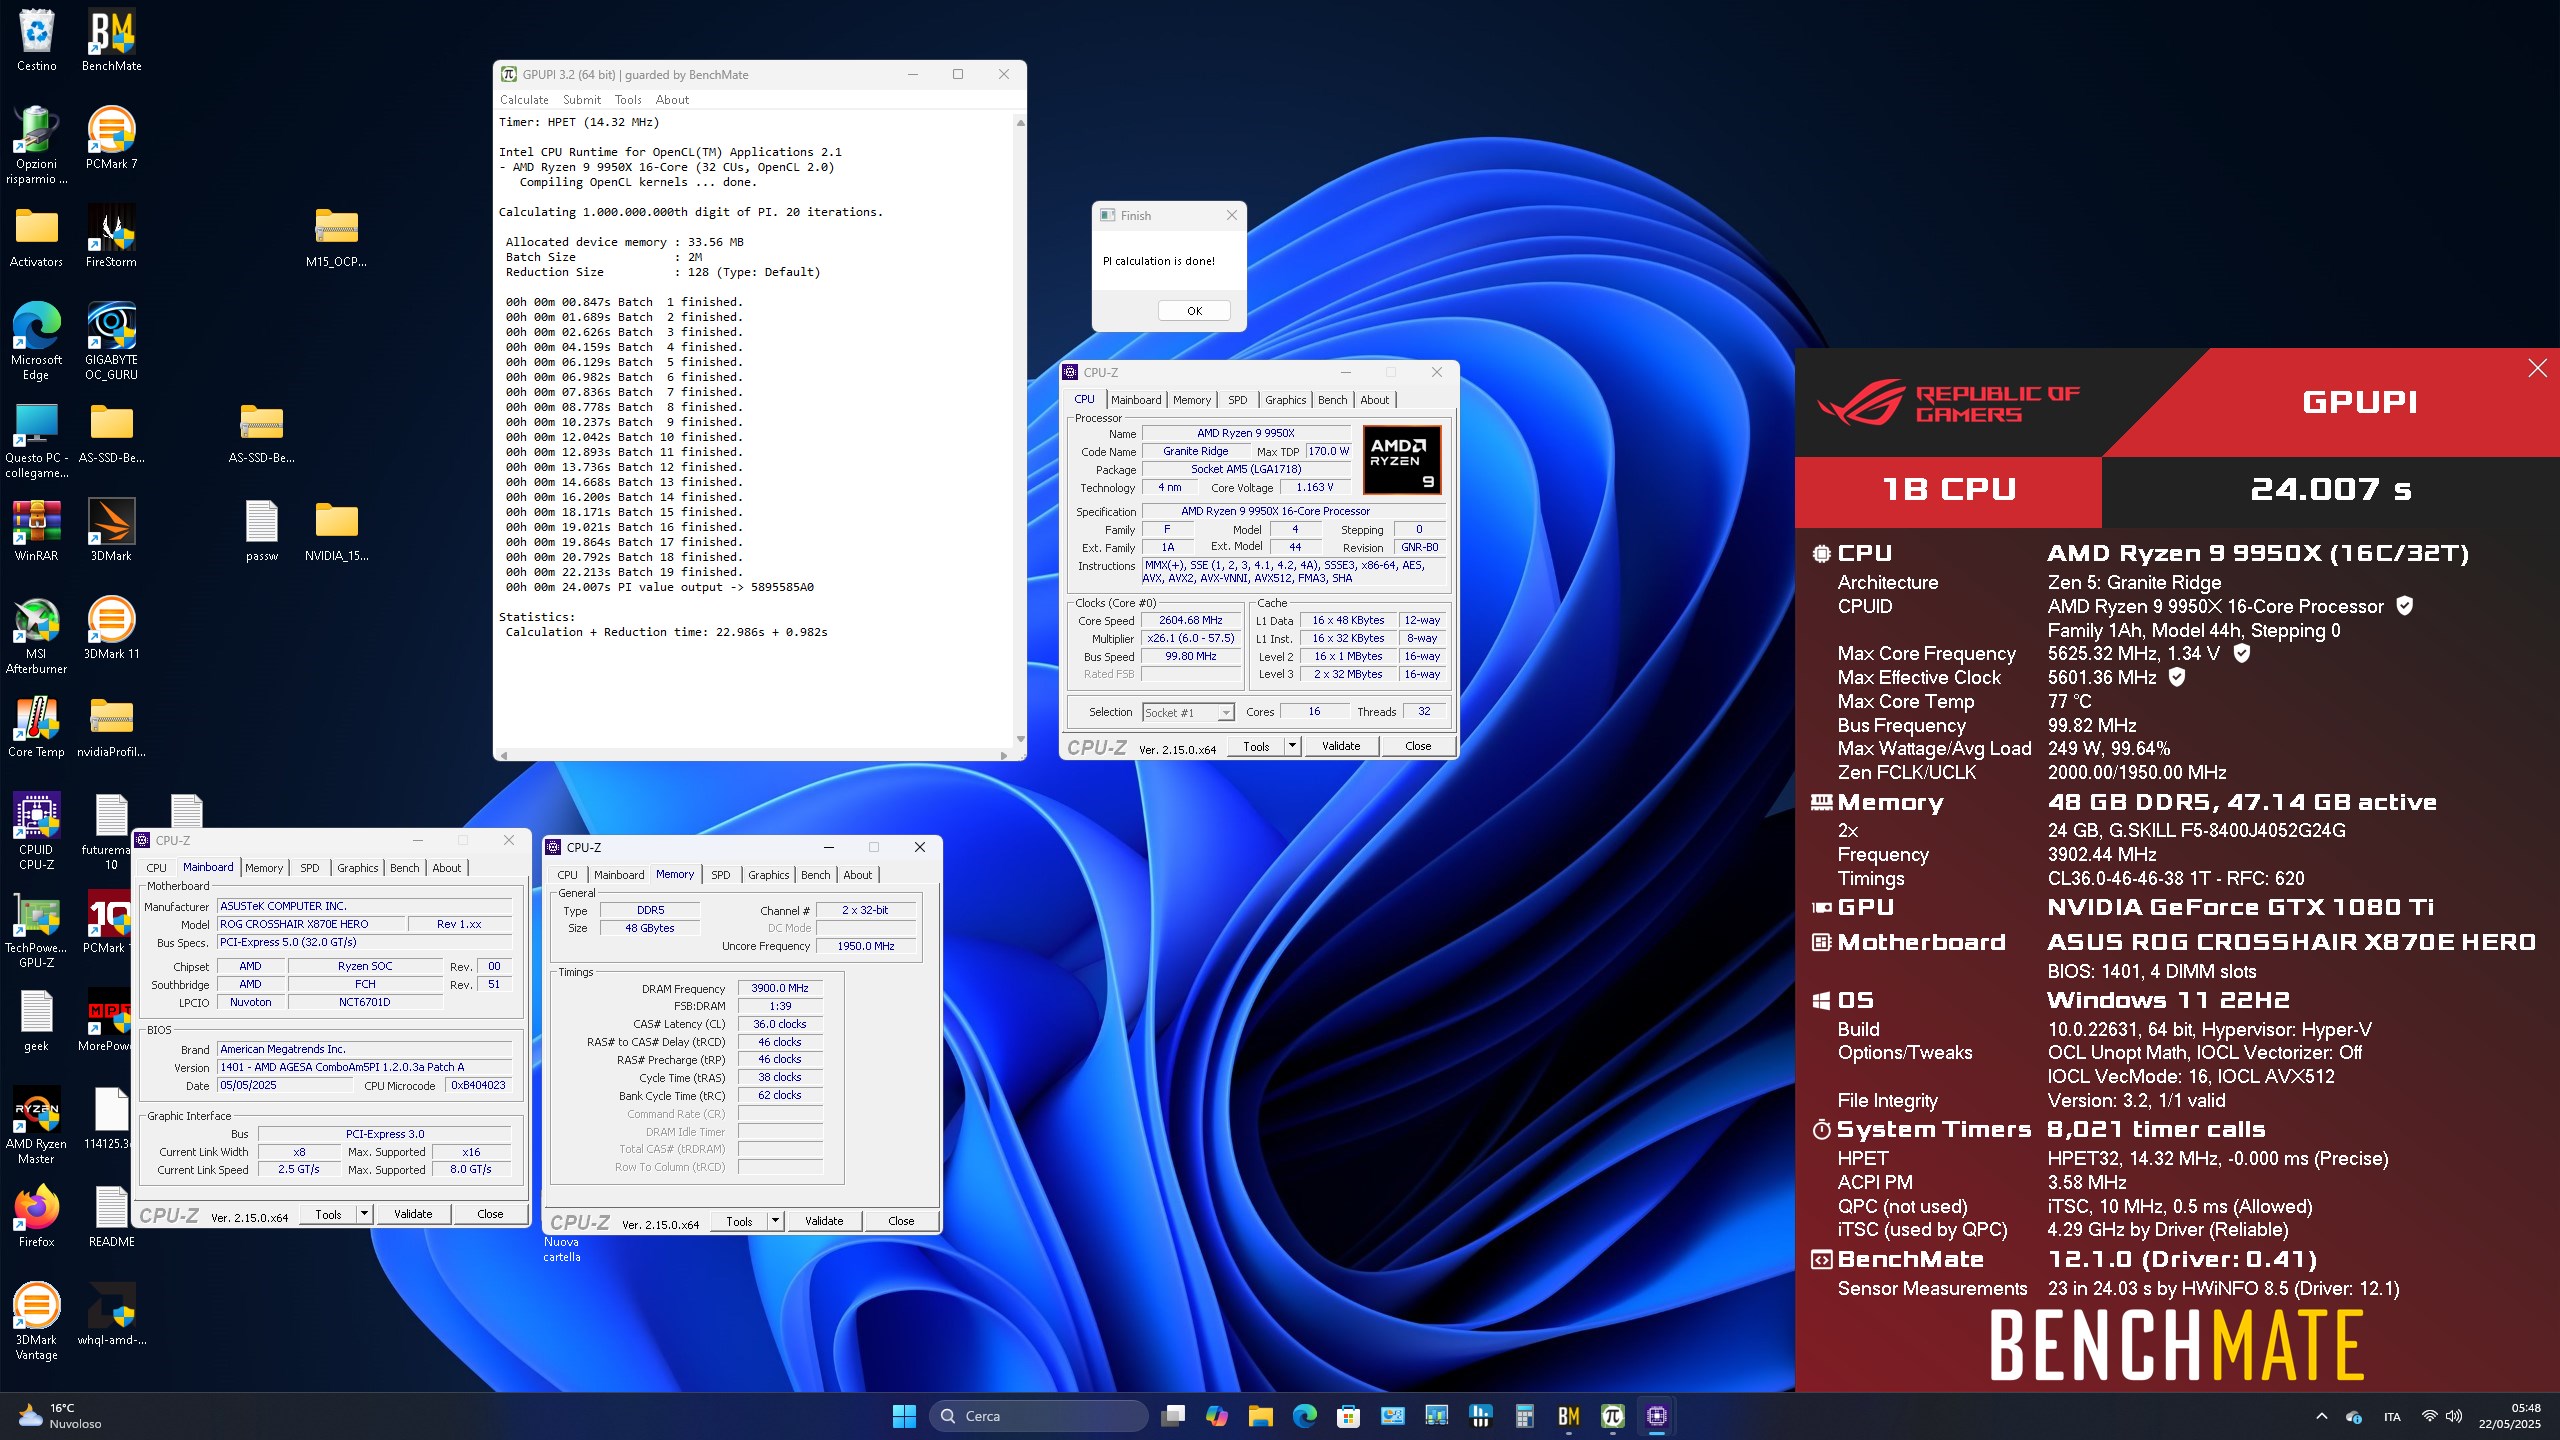2560x1440 pixels.
Task: Open the Firefox desktop shortcut
Action: [x=36, y=1216]
